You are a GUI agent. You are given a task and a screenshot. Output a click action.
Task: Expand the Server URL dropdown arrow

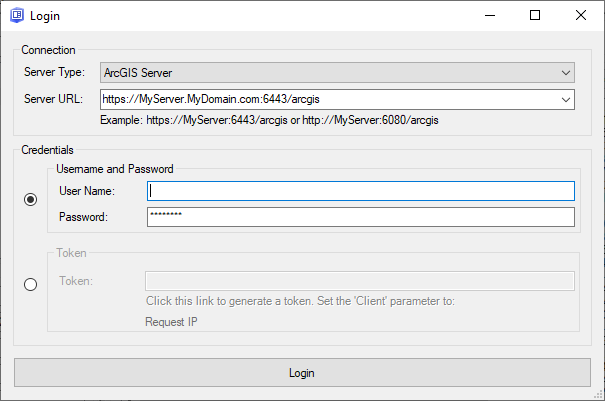pos(566,99)
